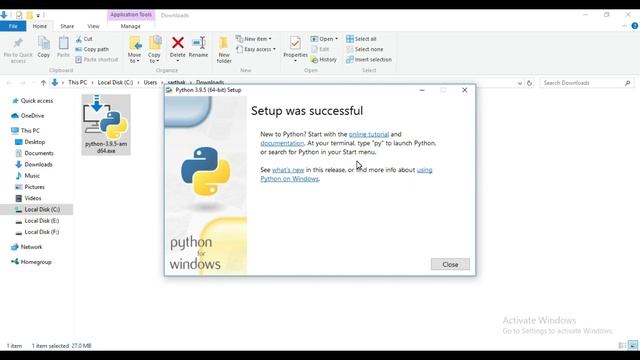Click Select all
This screenshot has width=640, height=360.
[361, 39]
